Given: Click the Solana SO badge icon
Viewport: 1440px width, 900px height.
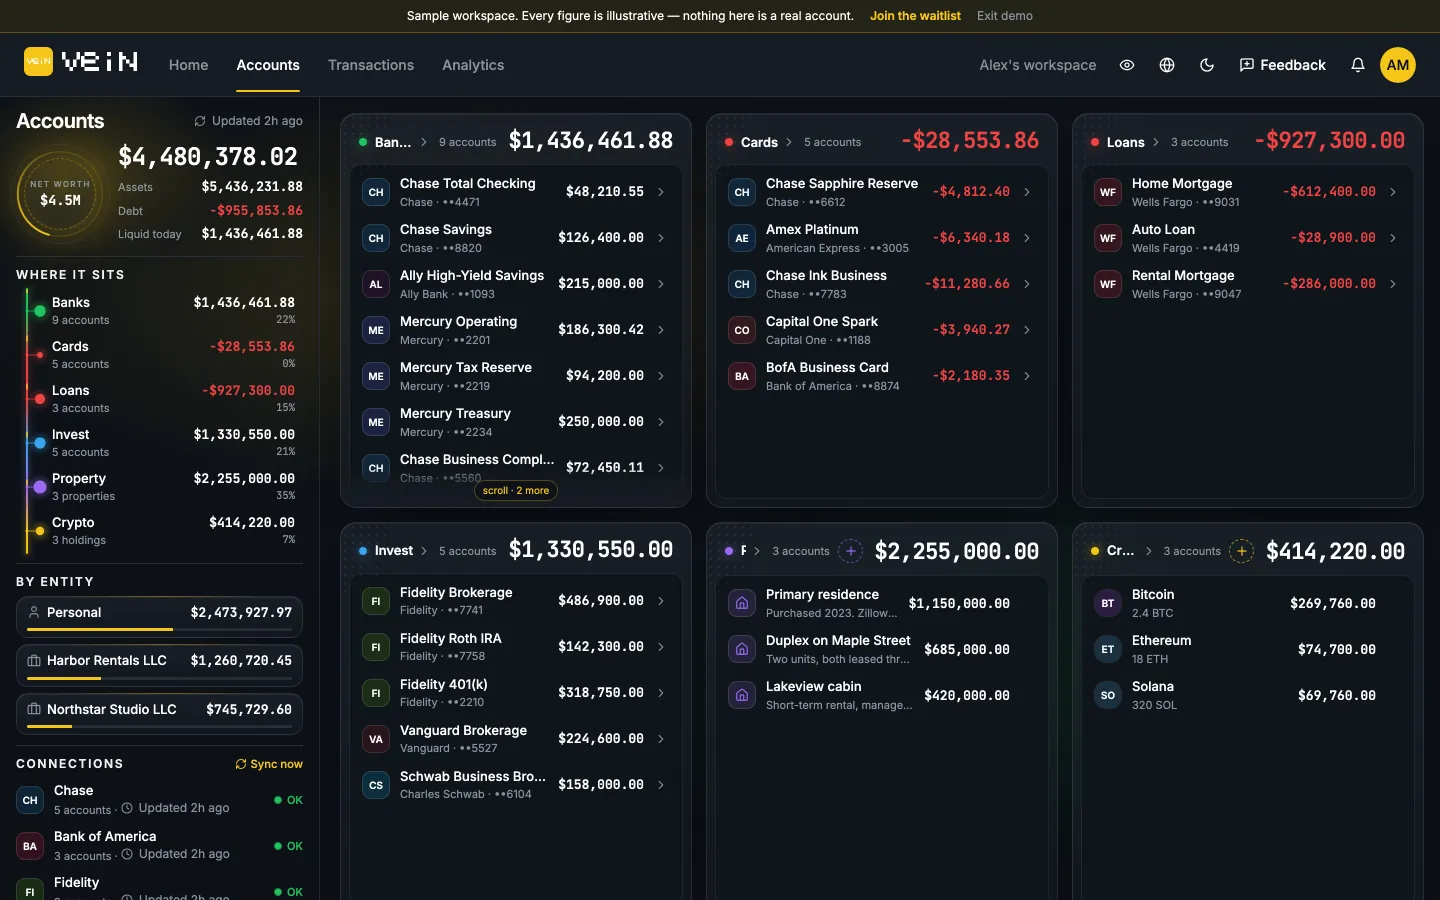Looking at the screenshot, I should pos(1108,695).
